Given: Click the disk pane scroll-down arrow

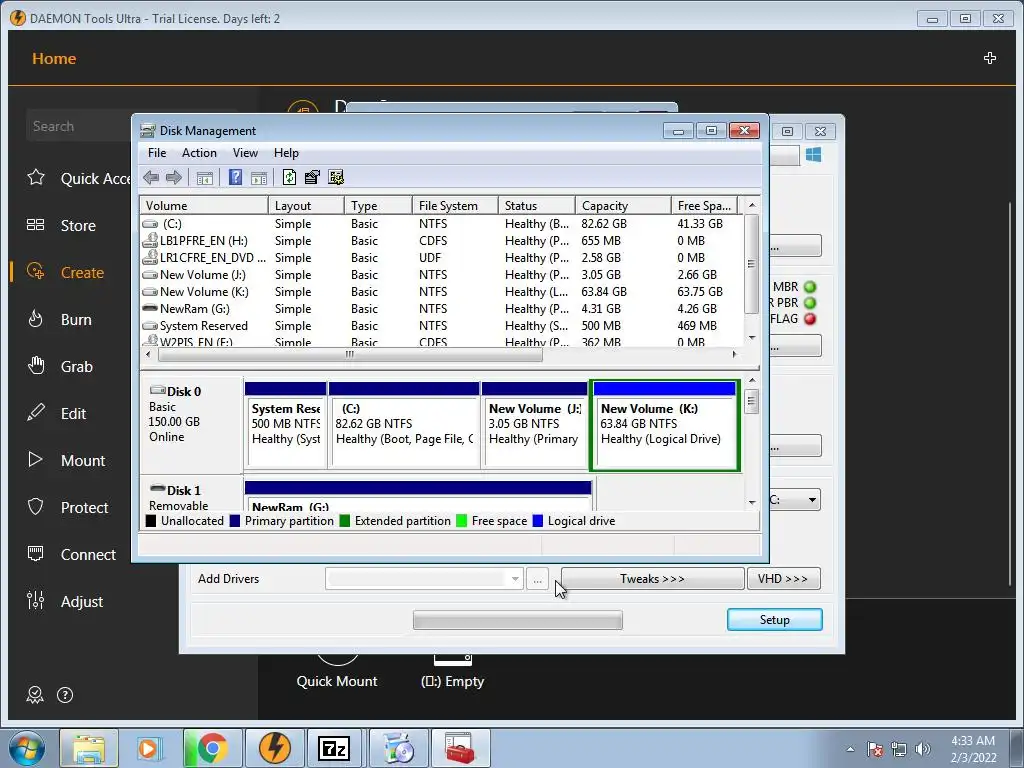Looking at the screenshot, I should pos(752,502).
